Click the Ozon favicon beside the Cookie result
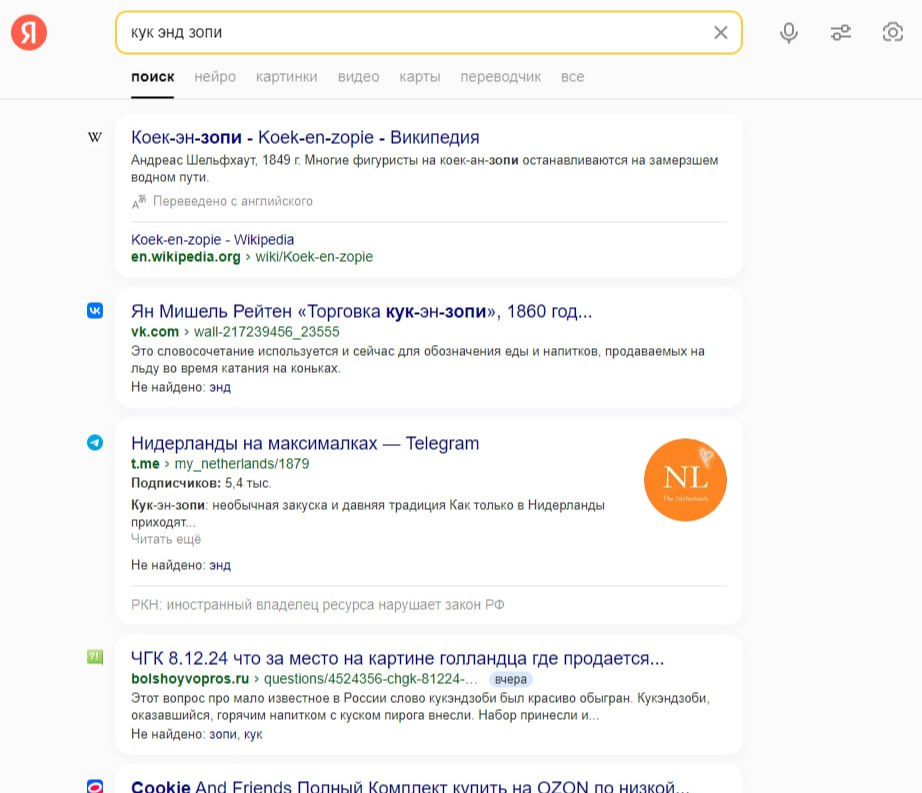This screenshot has height=793, width=922. point(95,787)
